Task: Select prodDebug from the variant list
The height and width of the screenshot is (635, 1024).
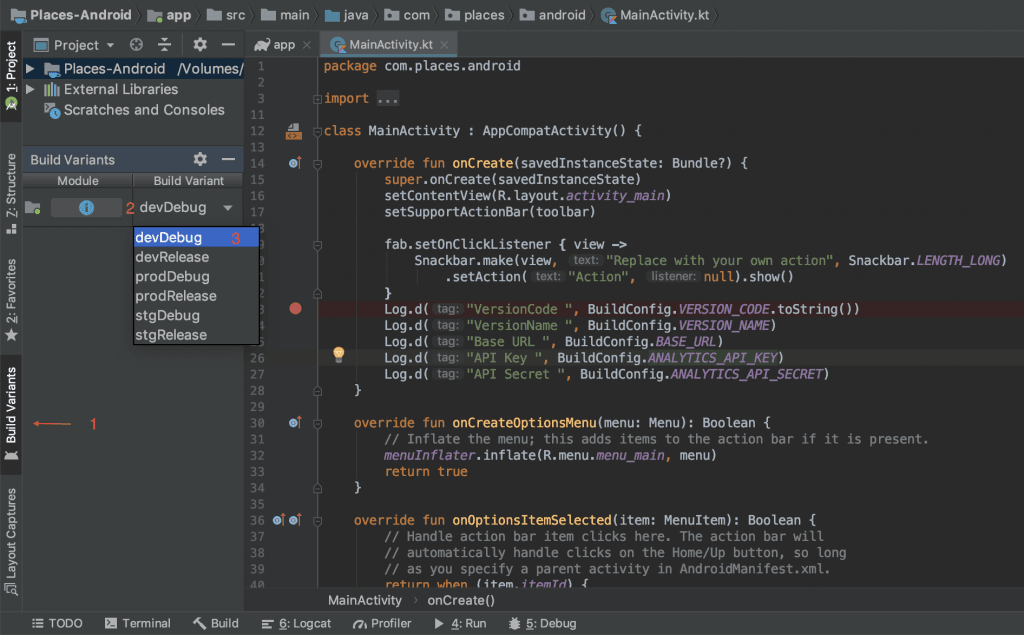Action: click(196, 276)
